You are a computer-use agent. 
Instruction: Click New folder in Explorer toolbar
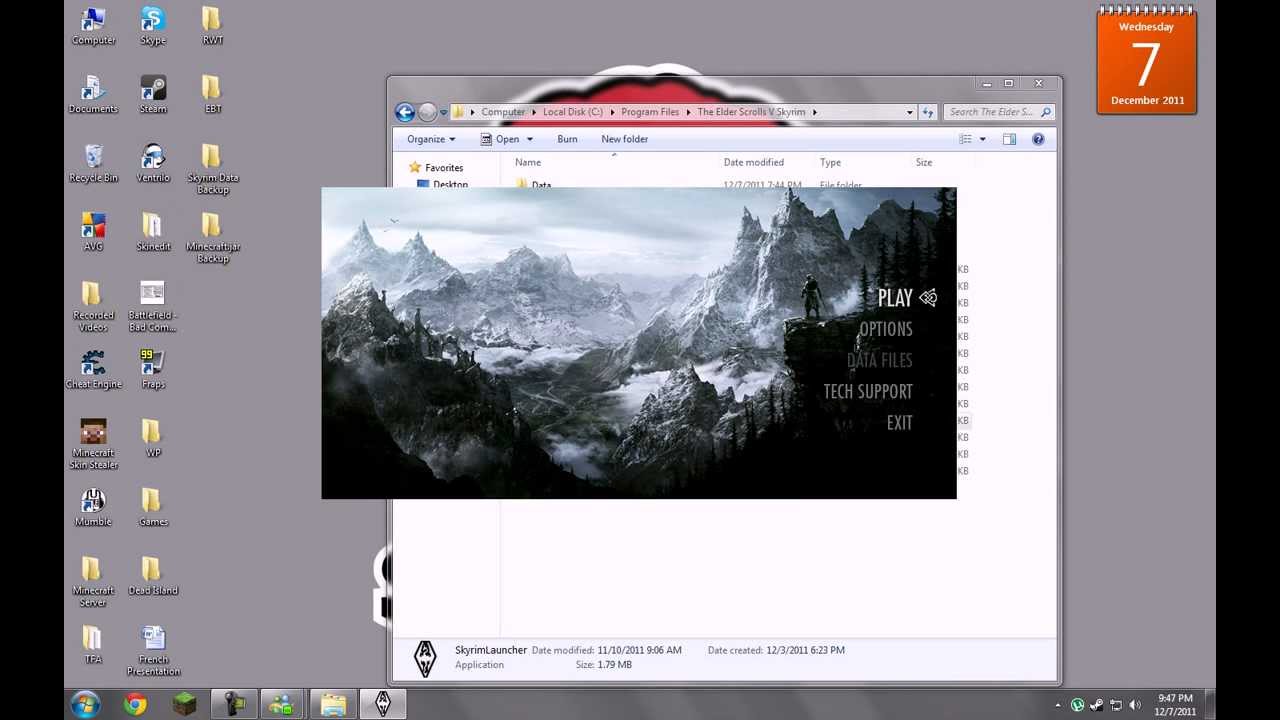pos(625,139)
